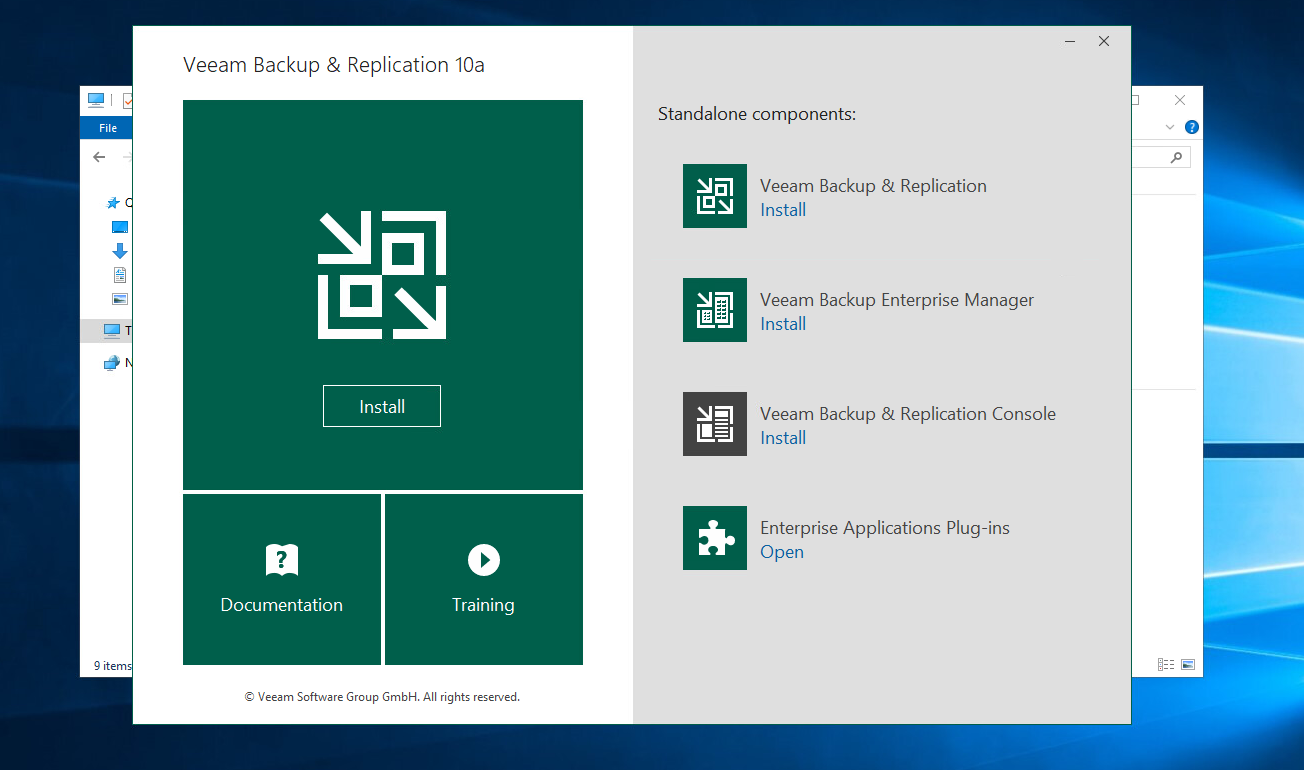Click the computer icon in Explorer title bar

[96, 100]
